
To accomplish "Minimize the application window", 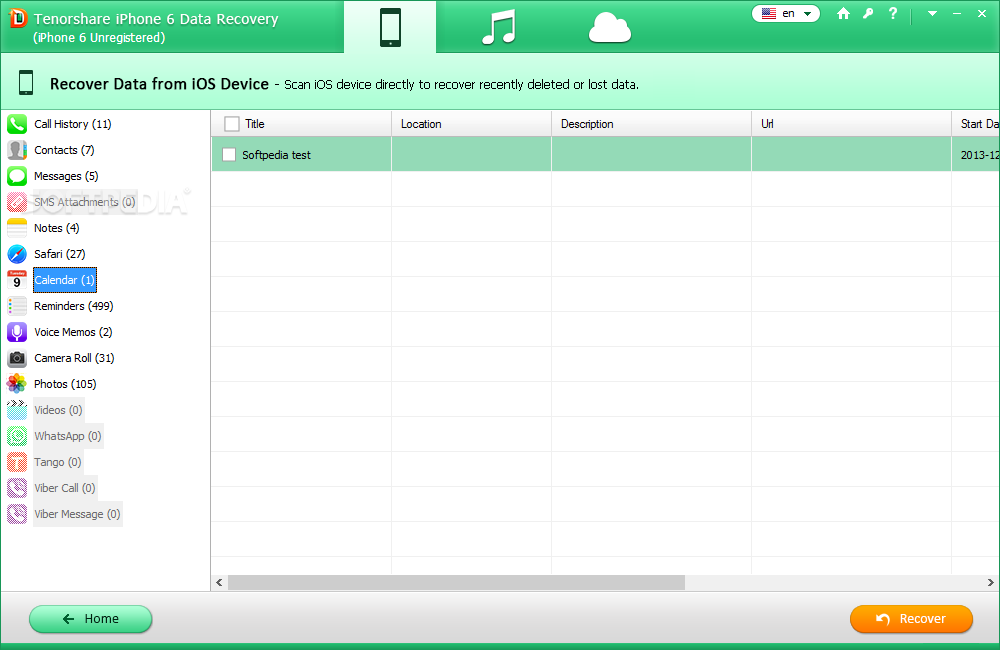I will pos(957,13).
